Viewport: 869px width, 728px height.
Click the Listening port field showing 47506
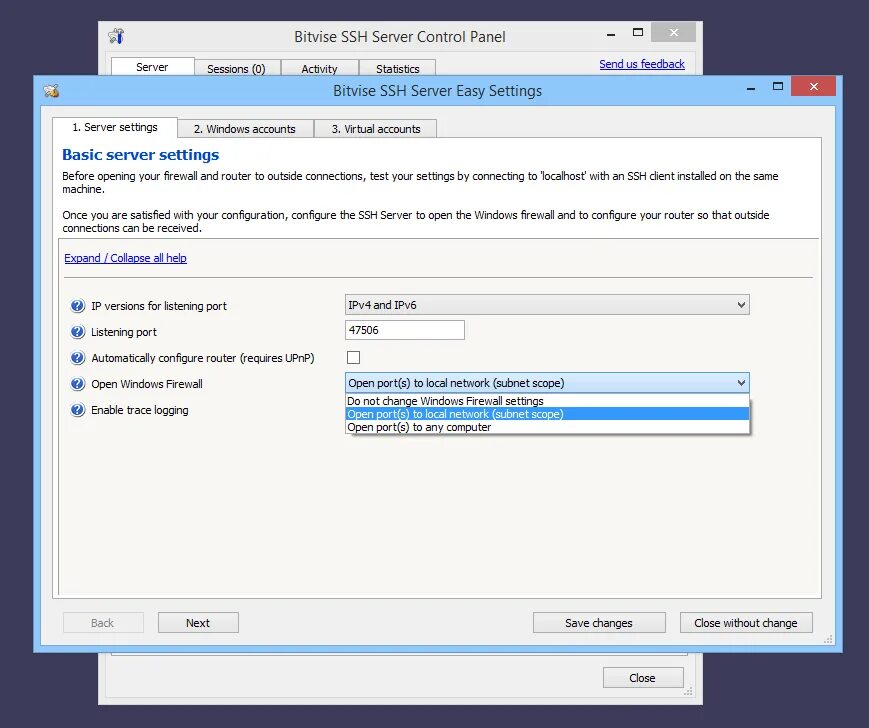pos(405,330)
